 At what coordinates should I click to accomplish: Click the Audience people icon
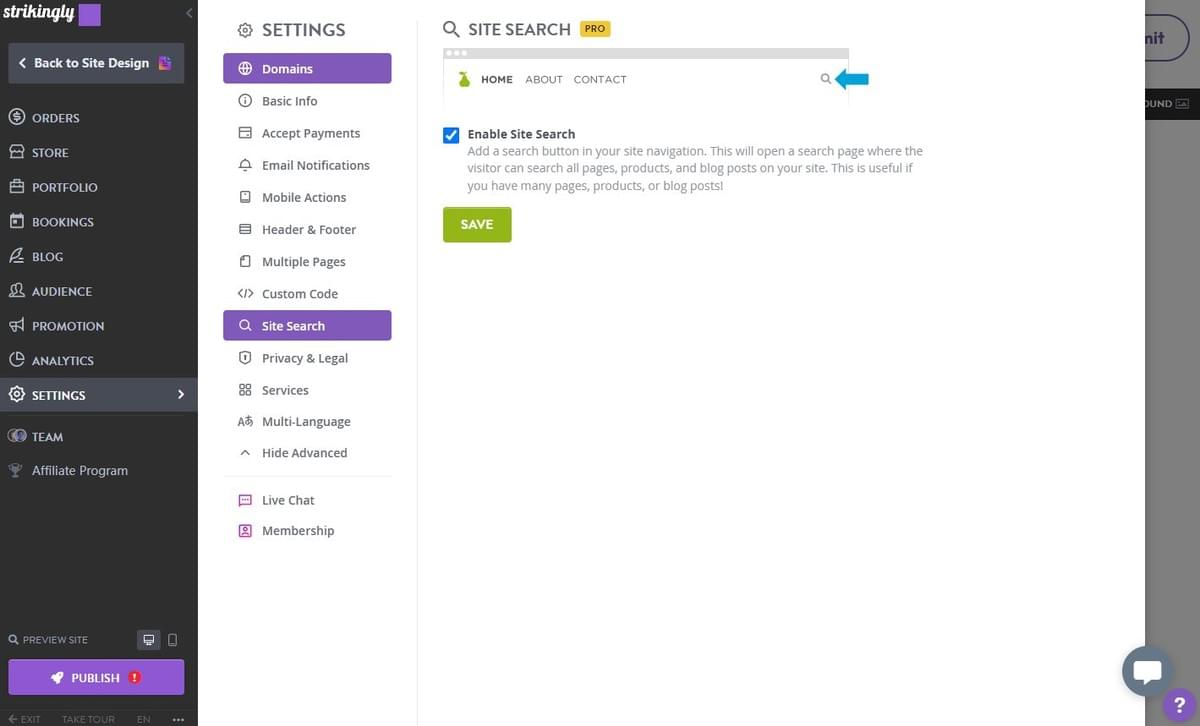[x=16, y=291]
